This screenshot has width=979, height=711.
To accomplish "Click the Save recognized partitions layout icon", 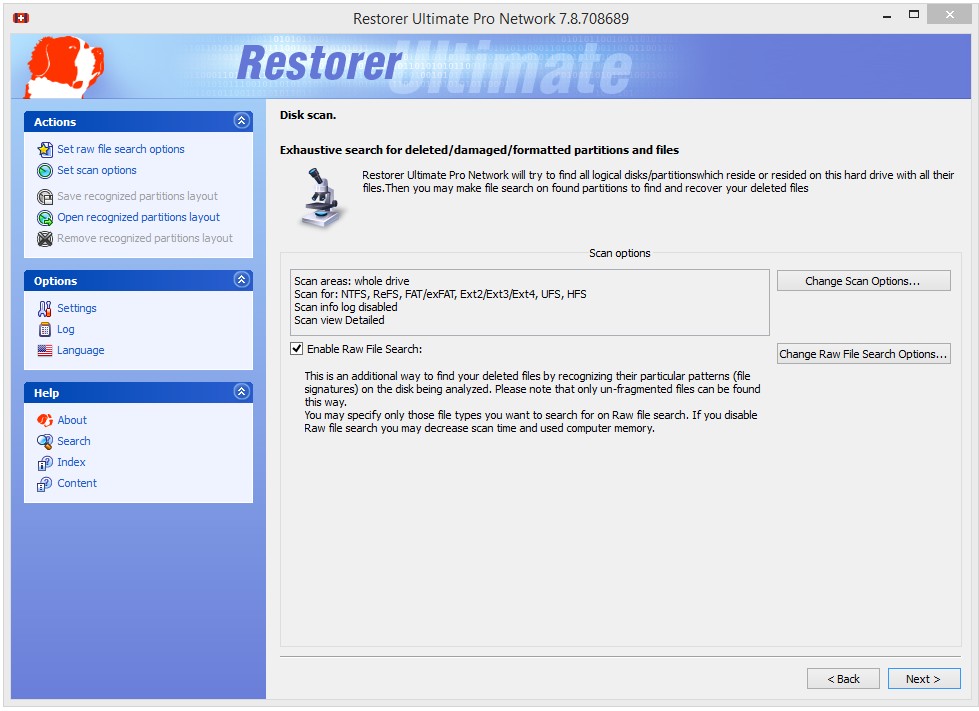I will click(x=45, y=197).
